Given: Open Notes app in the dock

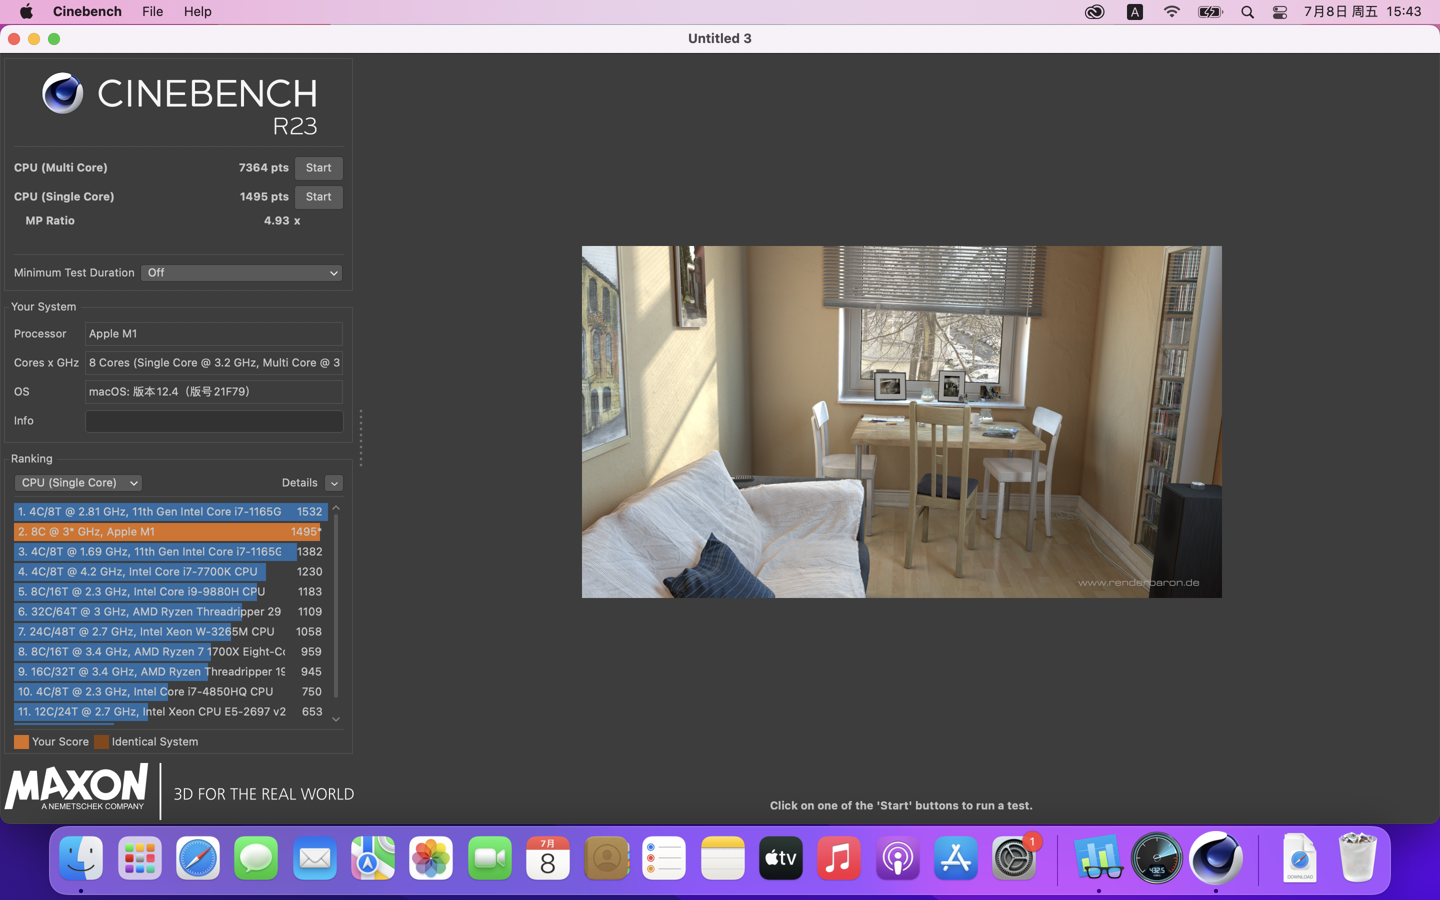Looking at the screenshot, I should tap(723, 858).
